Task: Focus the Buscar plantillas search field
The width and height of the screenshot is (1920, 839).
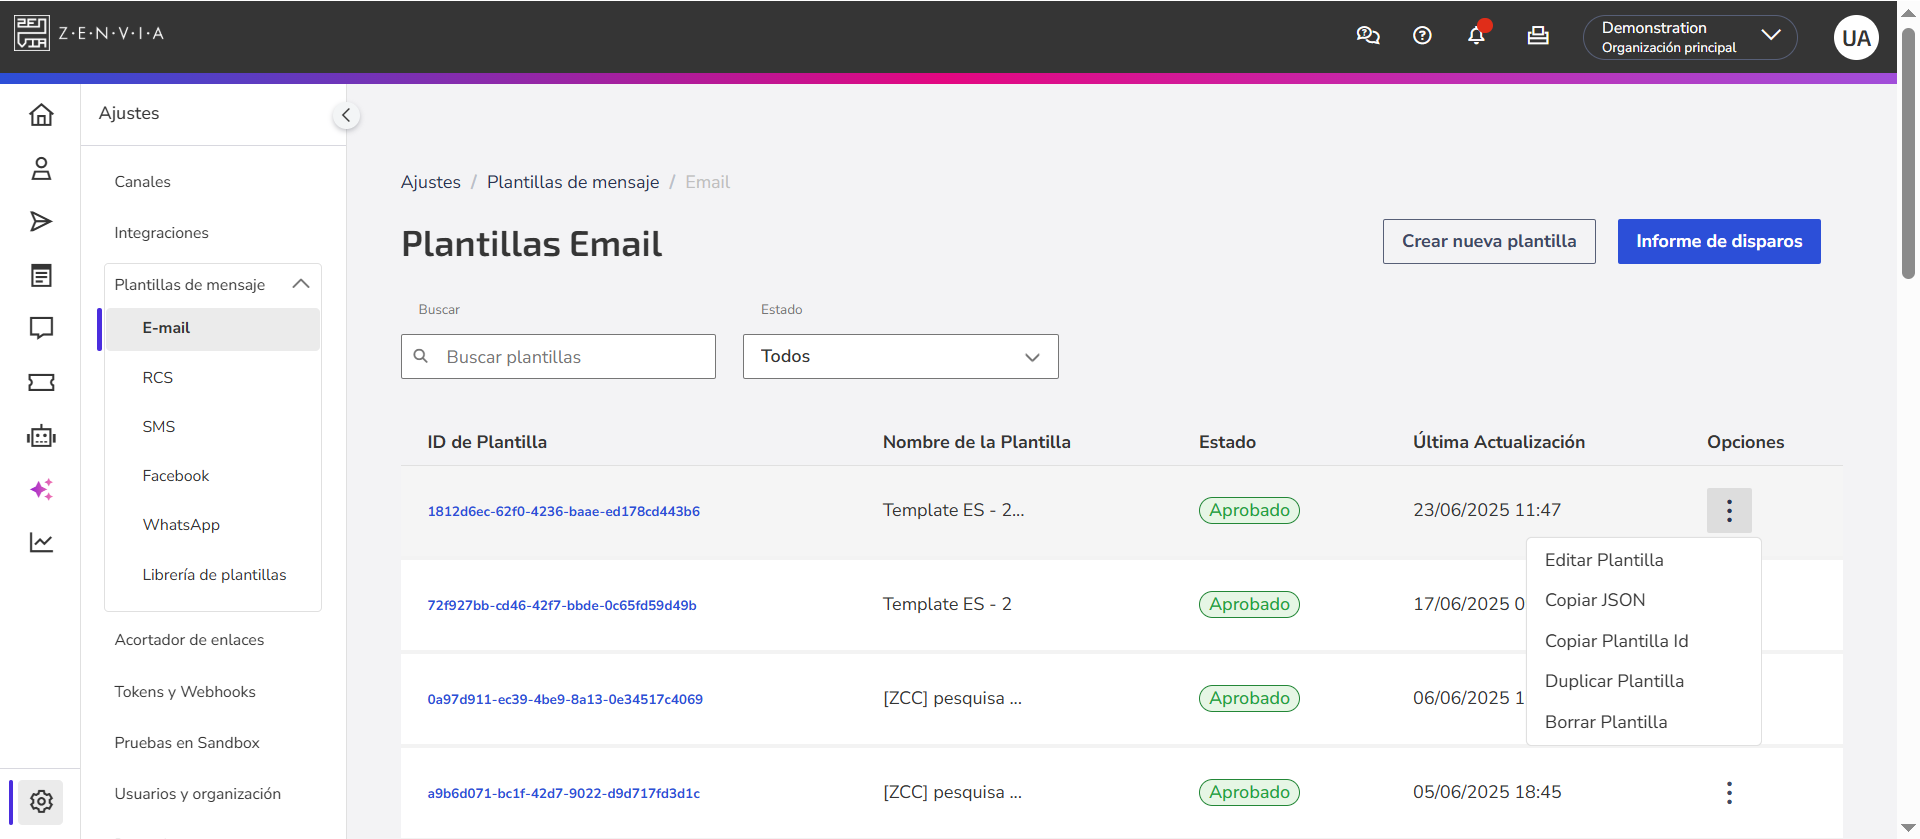Action: coord(558,357)
